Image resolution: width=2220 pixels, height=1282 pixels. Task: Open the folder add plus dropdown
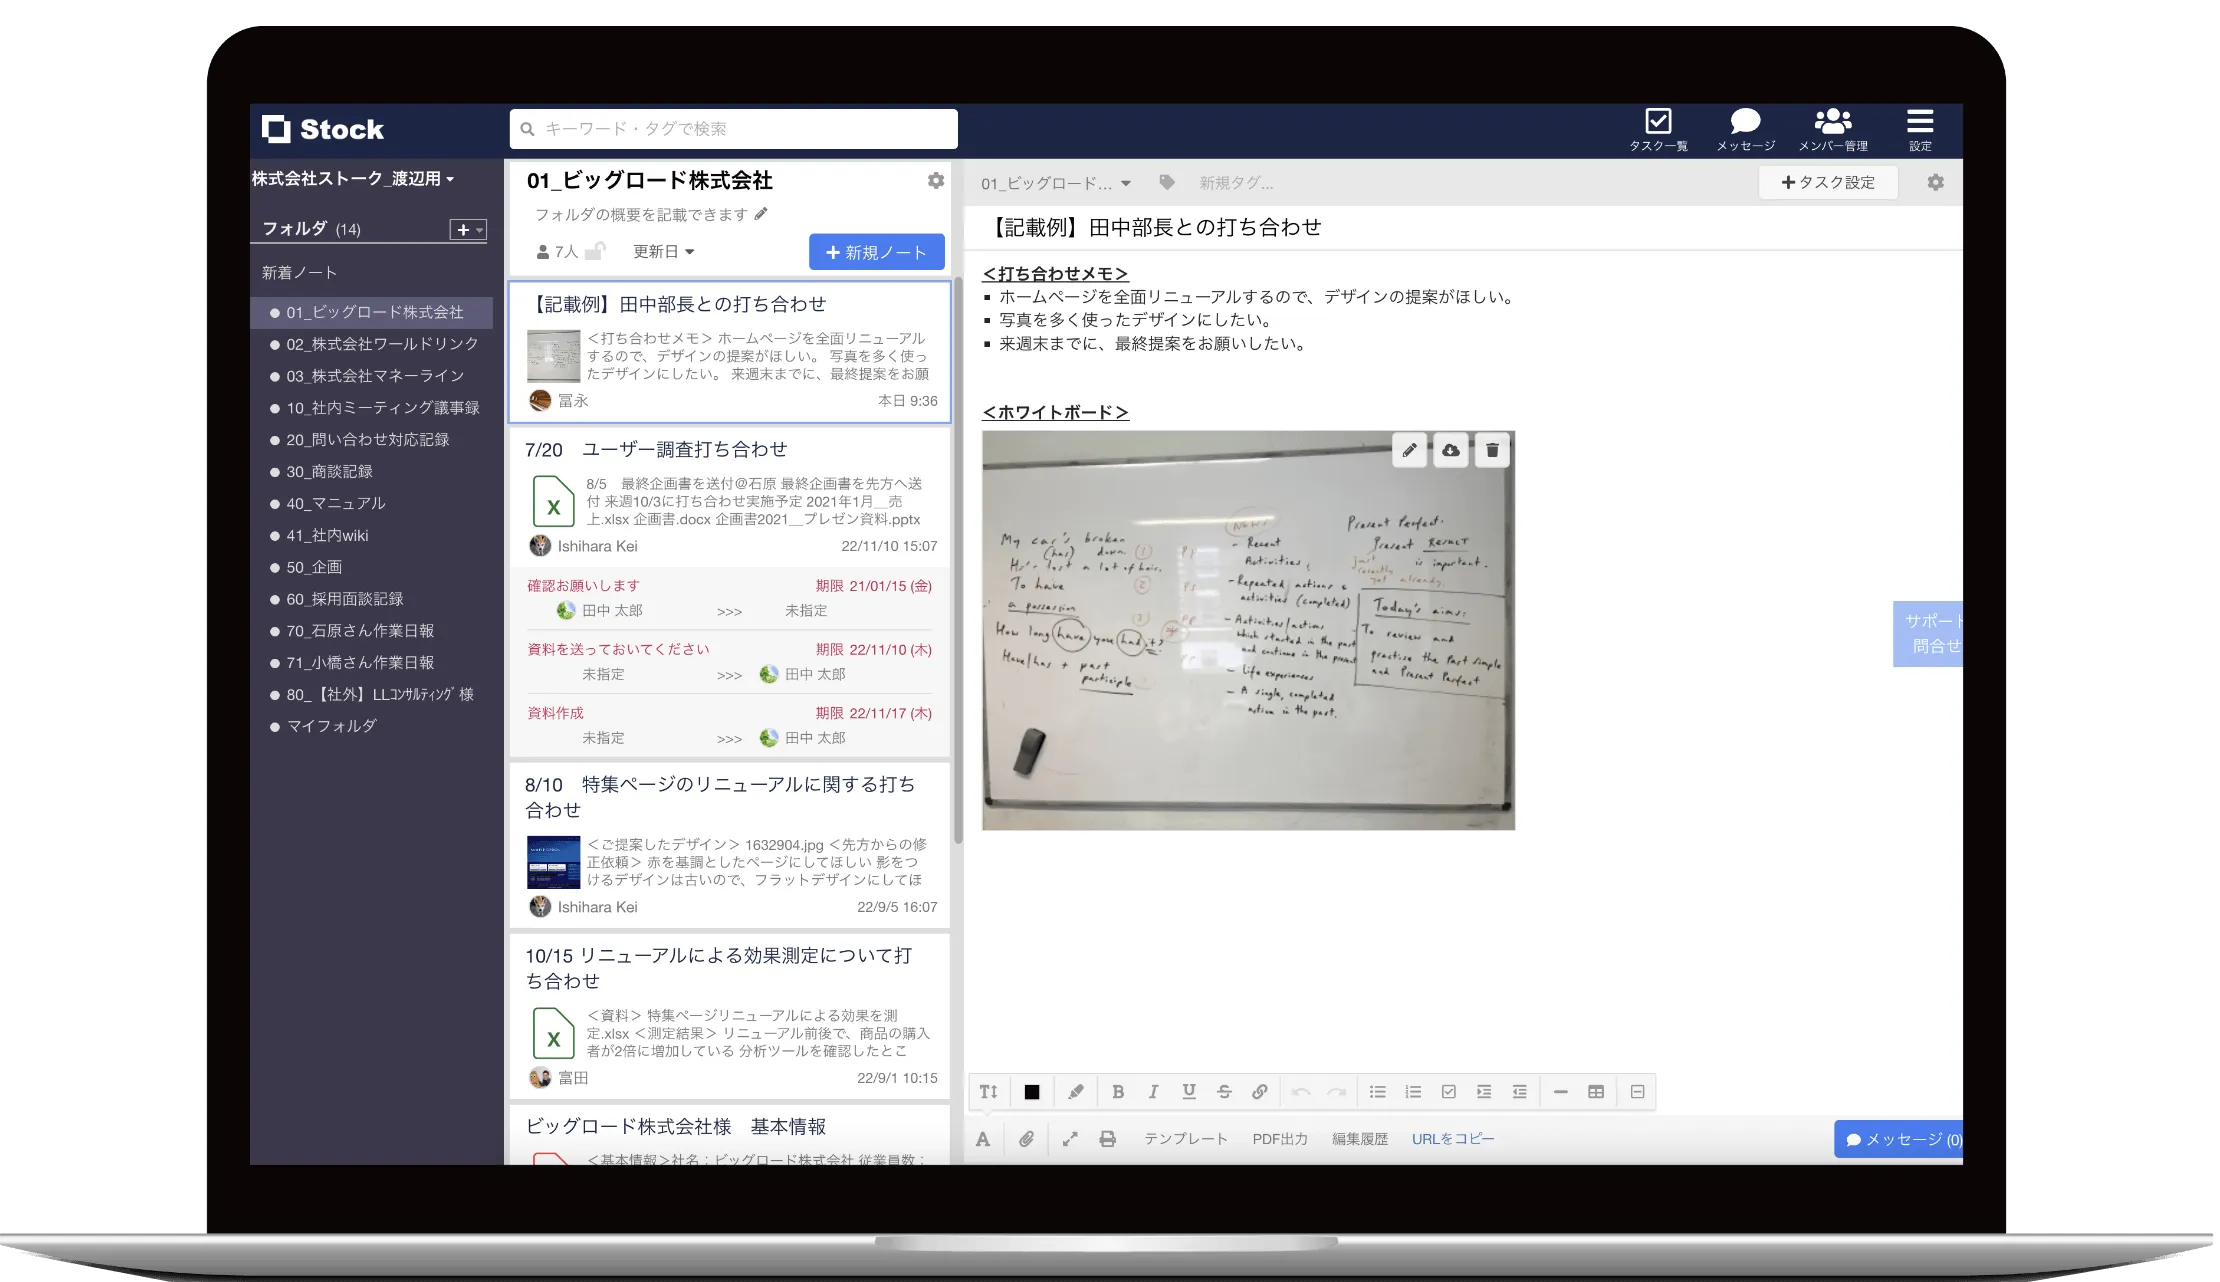pos(468,229)
